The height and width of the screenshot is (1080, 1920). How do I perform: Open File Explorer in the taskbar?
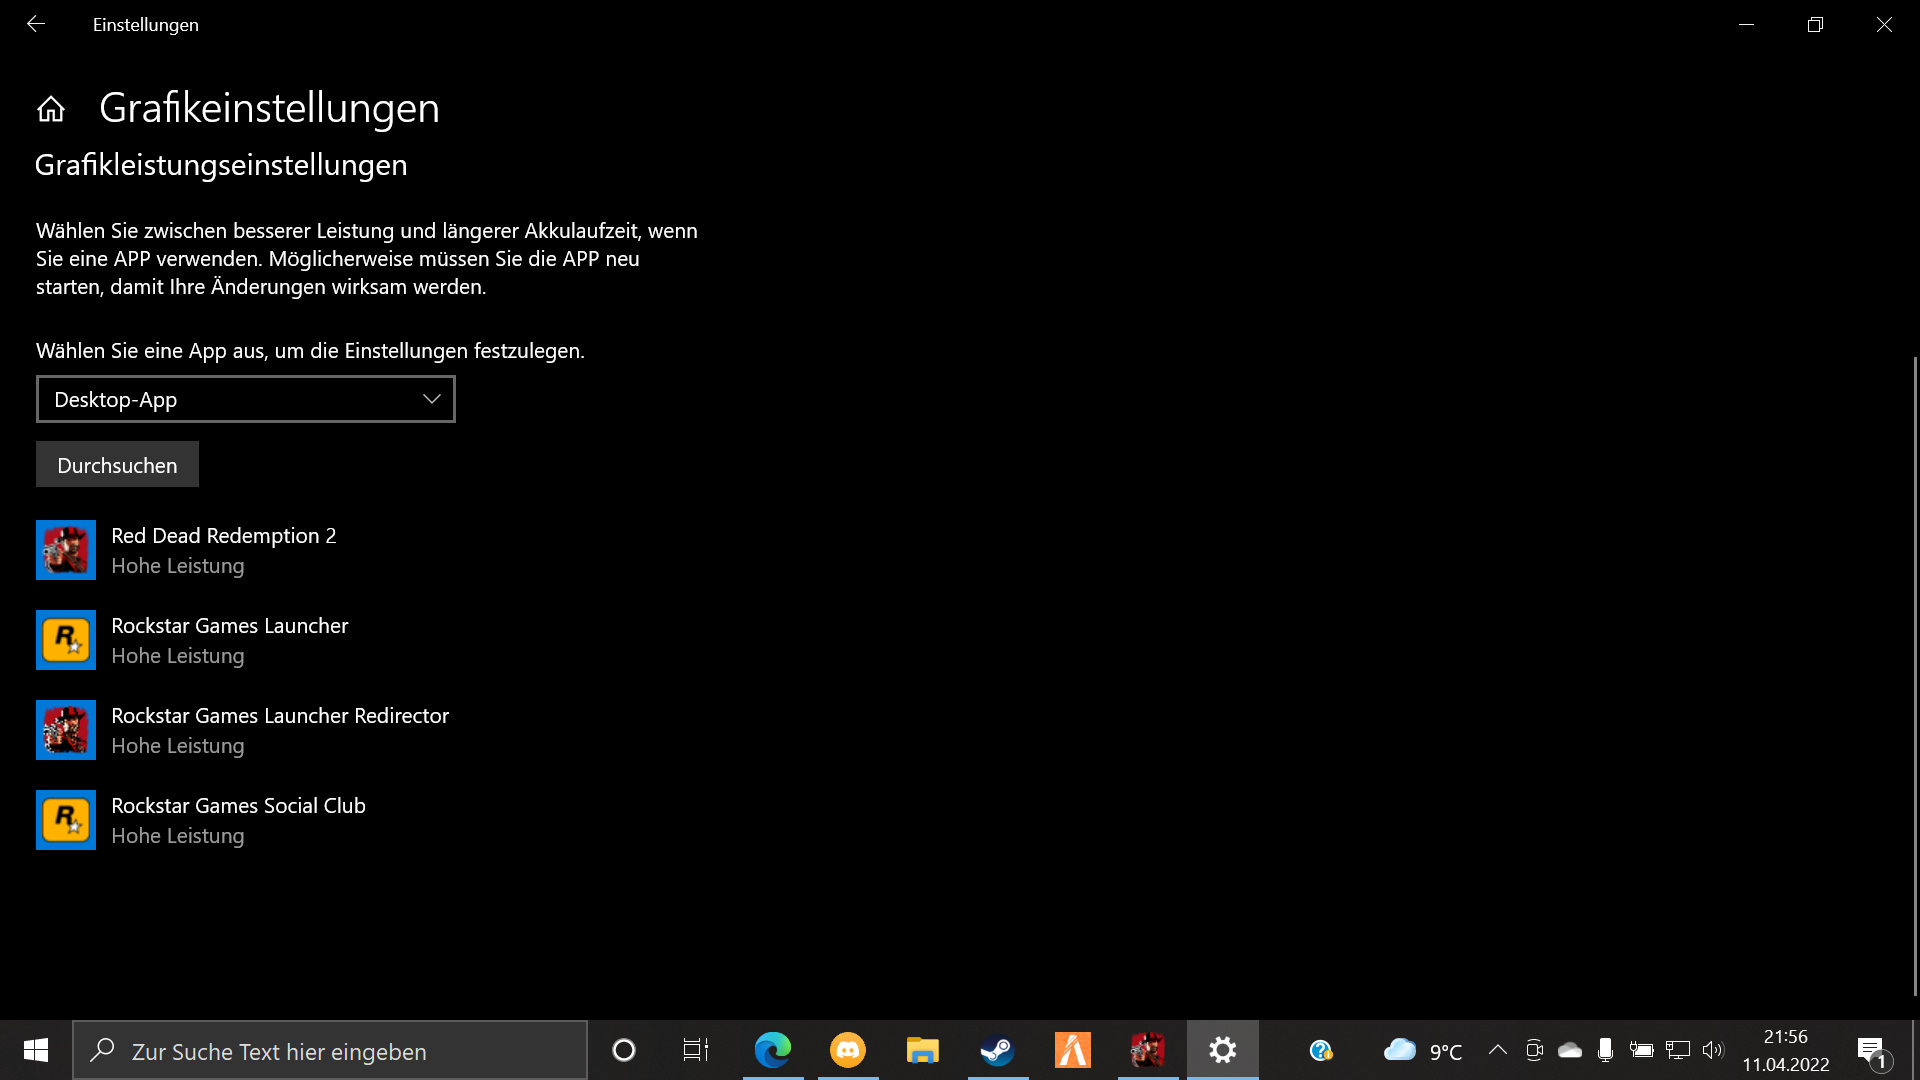922,1050
